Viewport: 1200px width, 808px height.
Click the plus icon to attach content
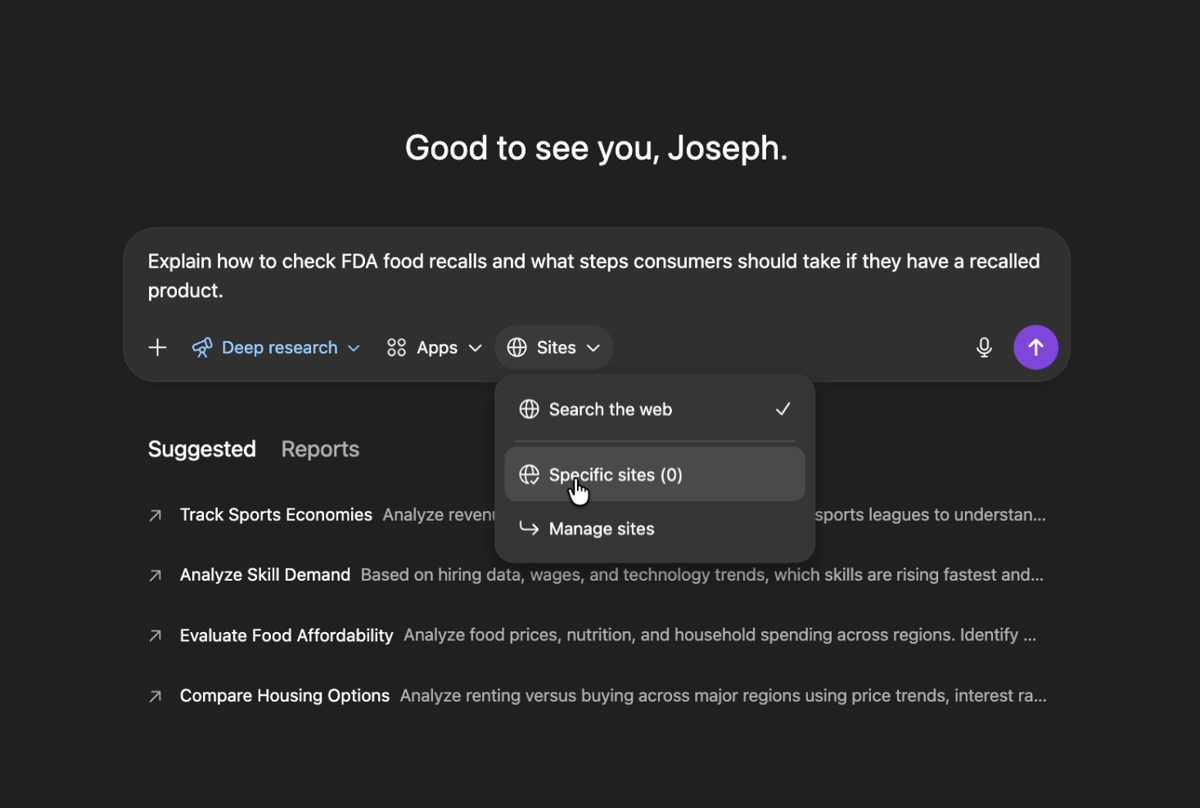click(157, 347)
